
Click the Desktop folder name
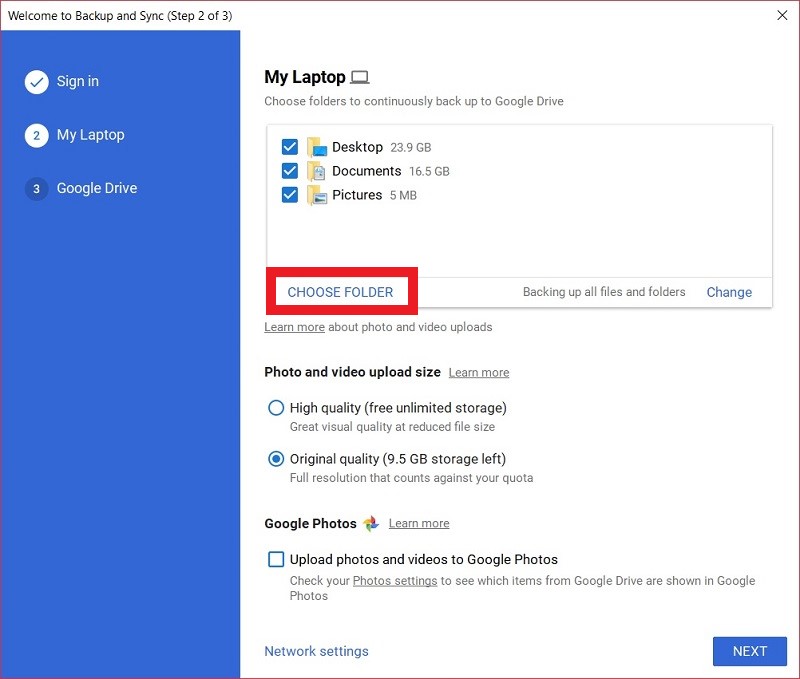[357, 147]
